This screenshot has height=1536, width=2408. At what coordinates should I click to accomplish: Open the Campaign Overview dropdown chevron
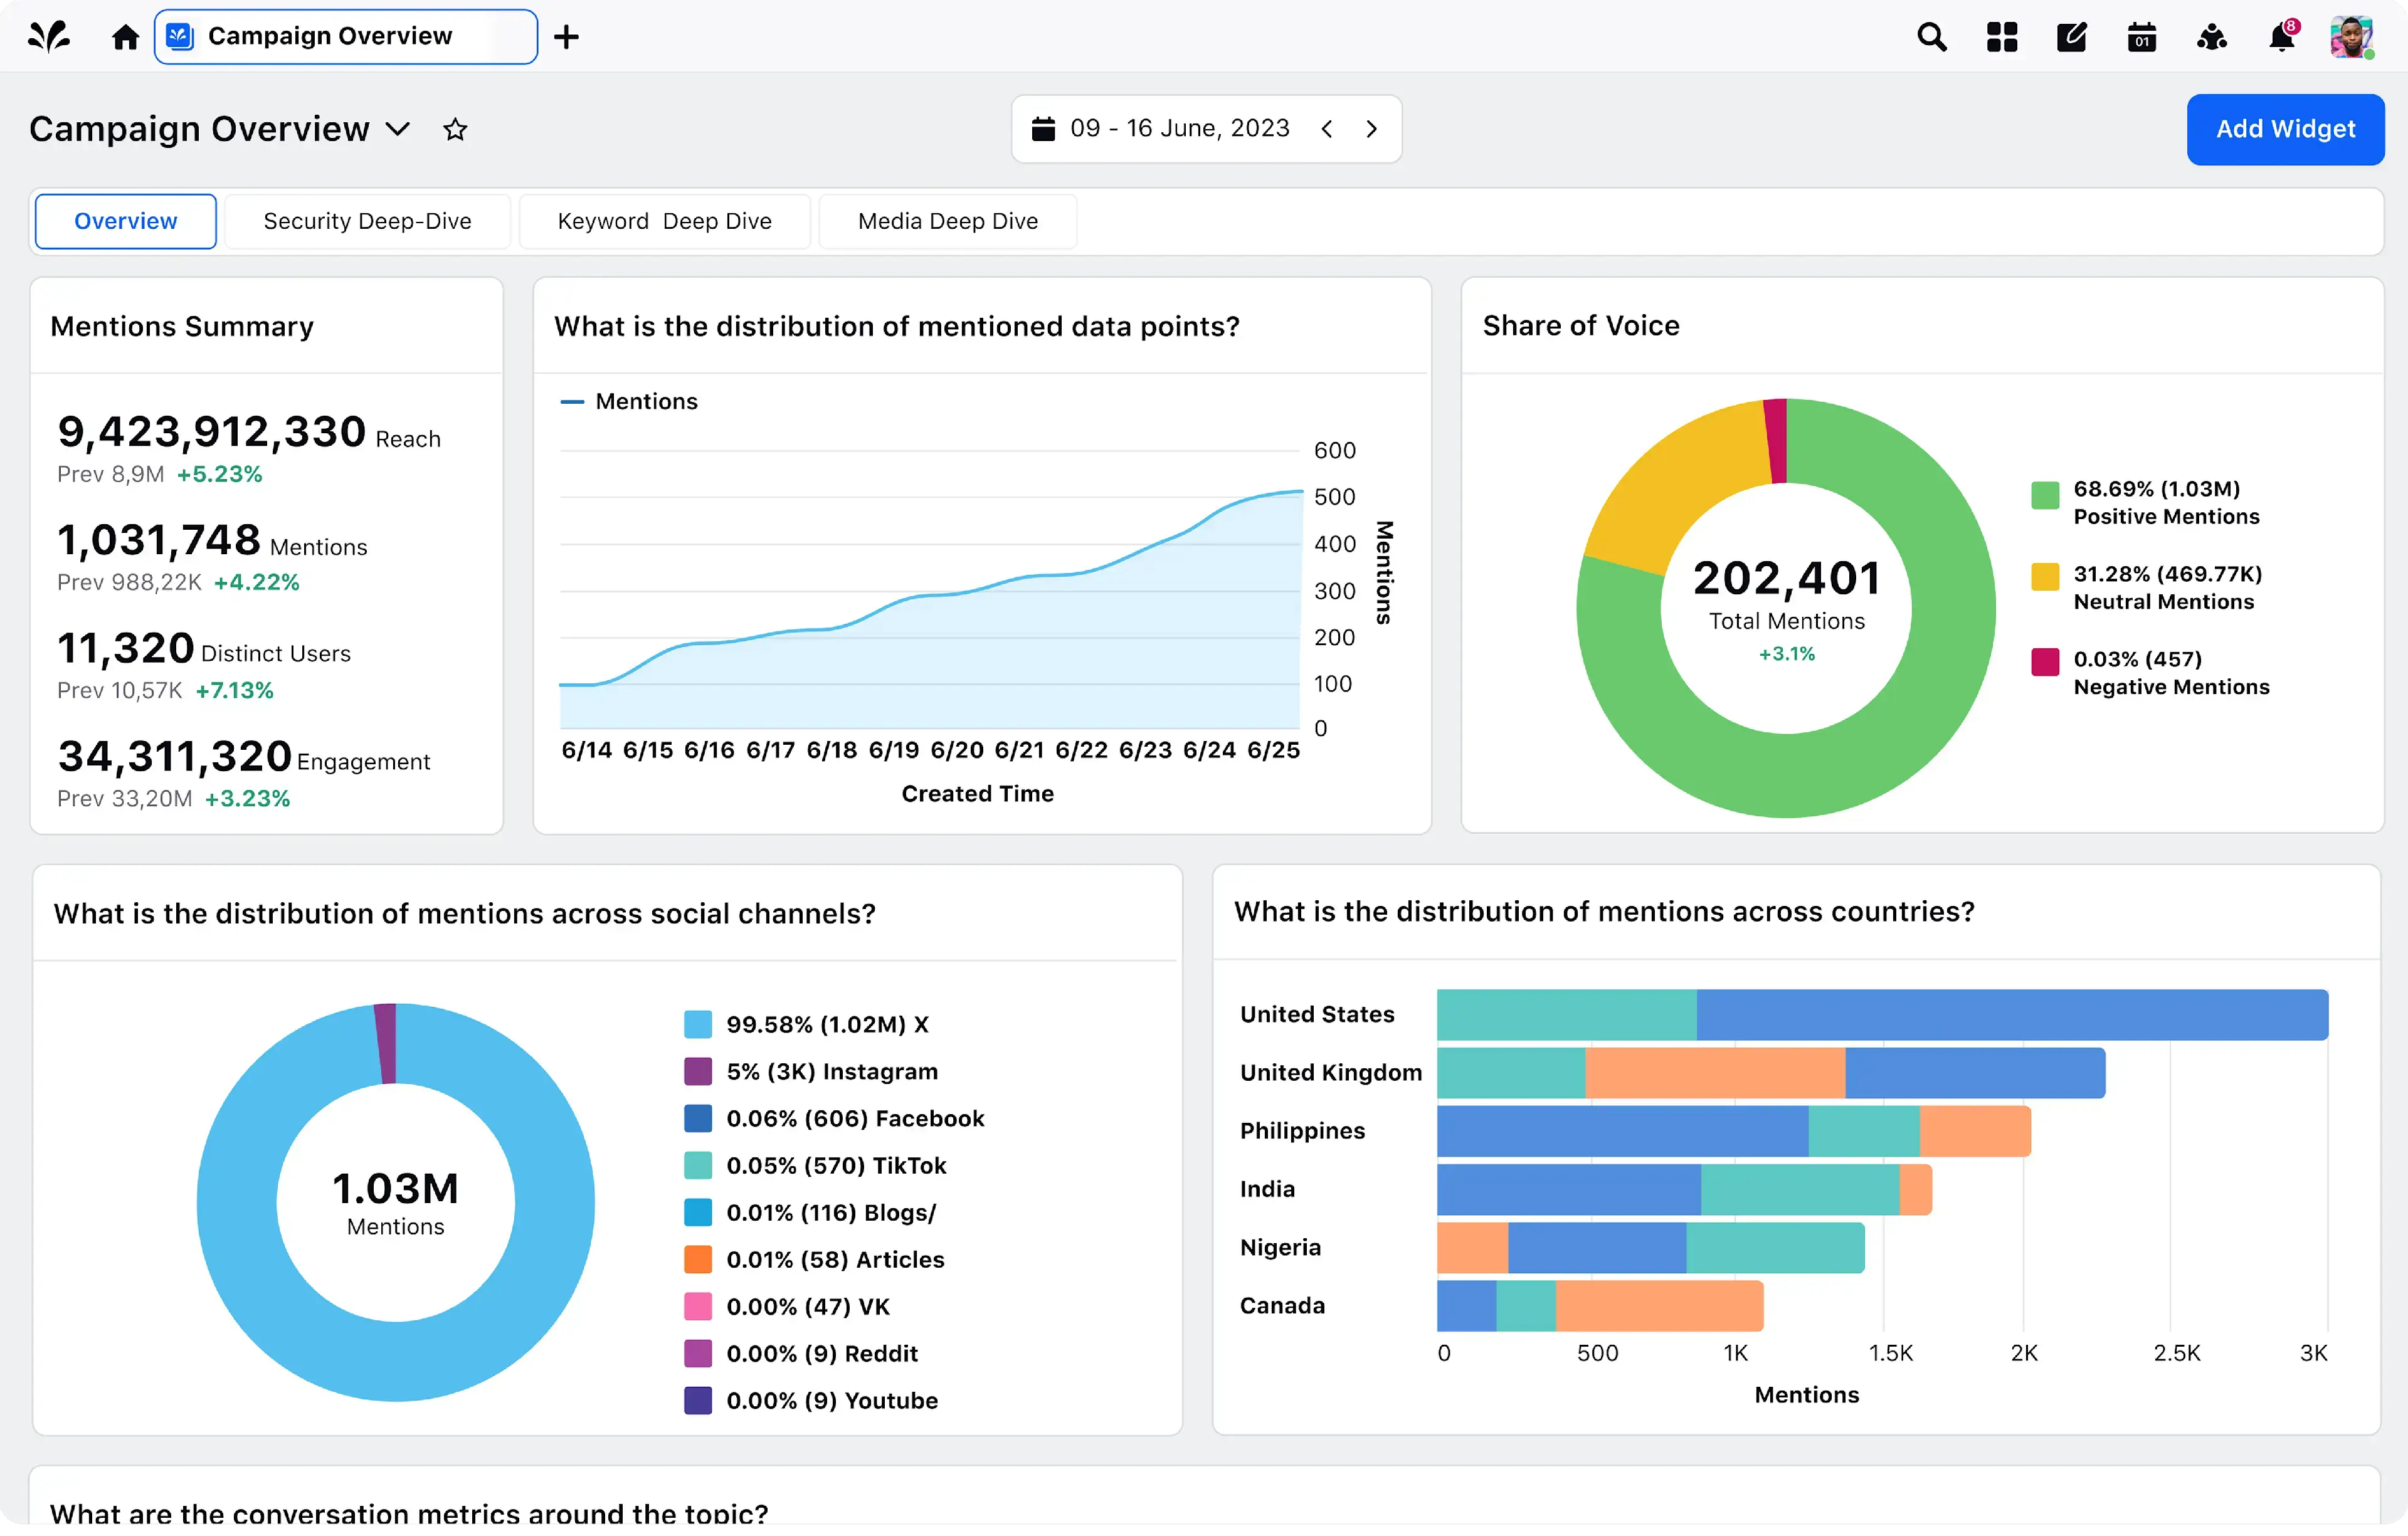tap(397, 130)
